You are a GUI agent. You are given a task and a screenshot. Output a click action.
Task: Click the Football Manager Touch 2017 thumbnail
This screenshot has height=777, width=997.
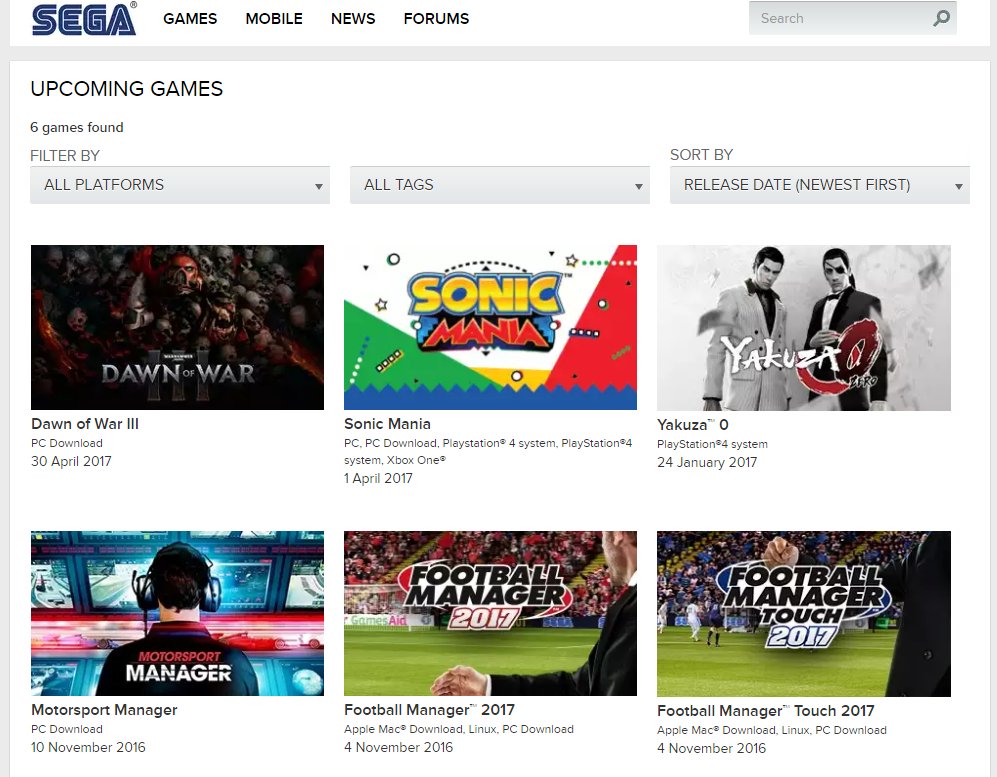803,613
